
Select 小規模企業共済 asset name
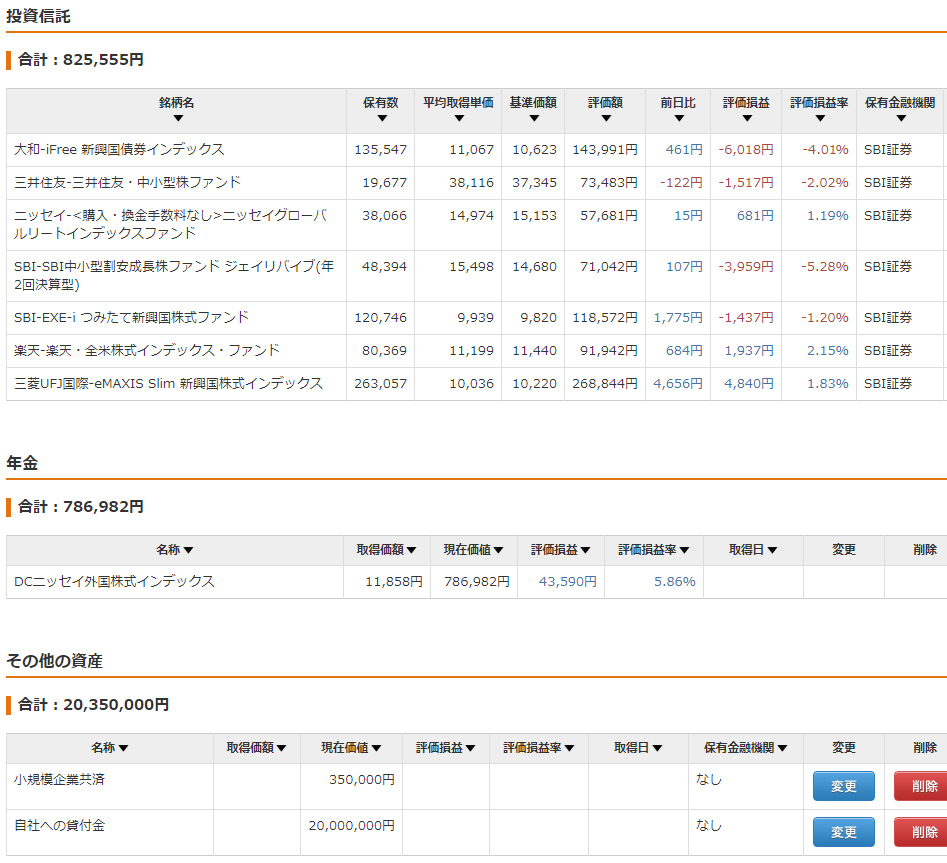(59, 780)
